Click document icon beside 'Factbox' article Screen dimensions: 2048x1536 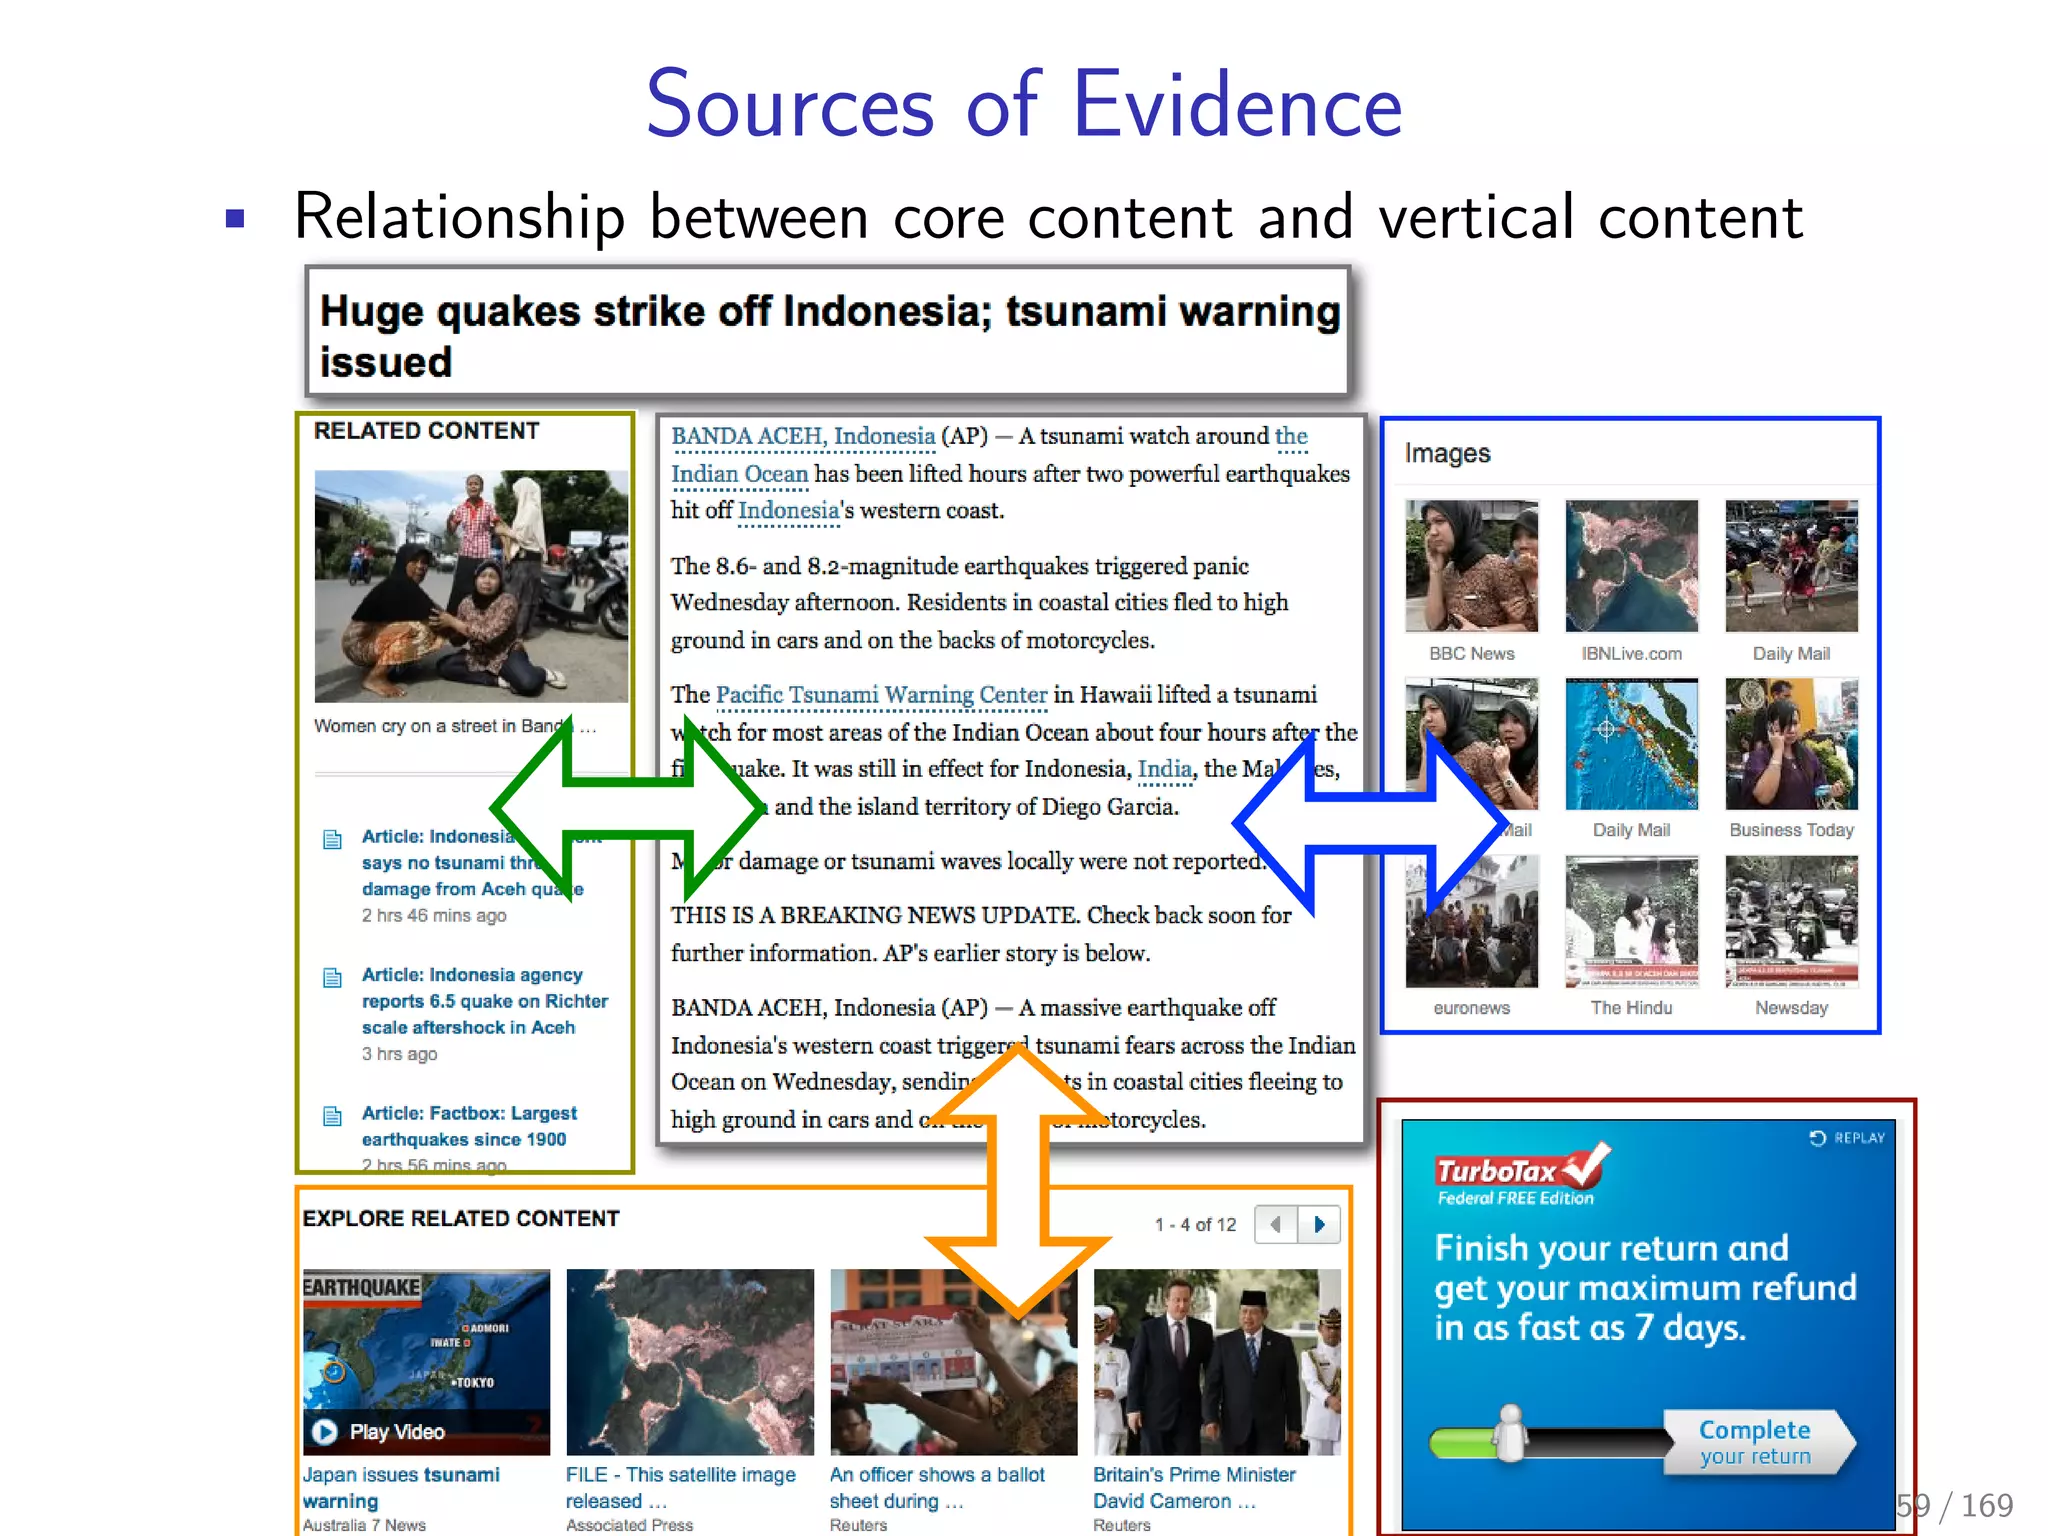(333, 1116)
